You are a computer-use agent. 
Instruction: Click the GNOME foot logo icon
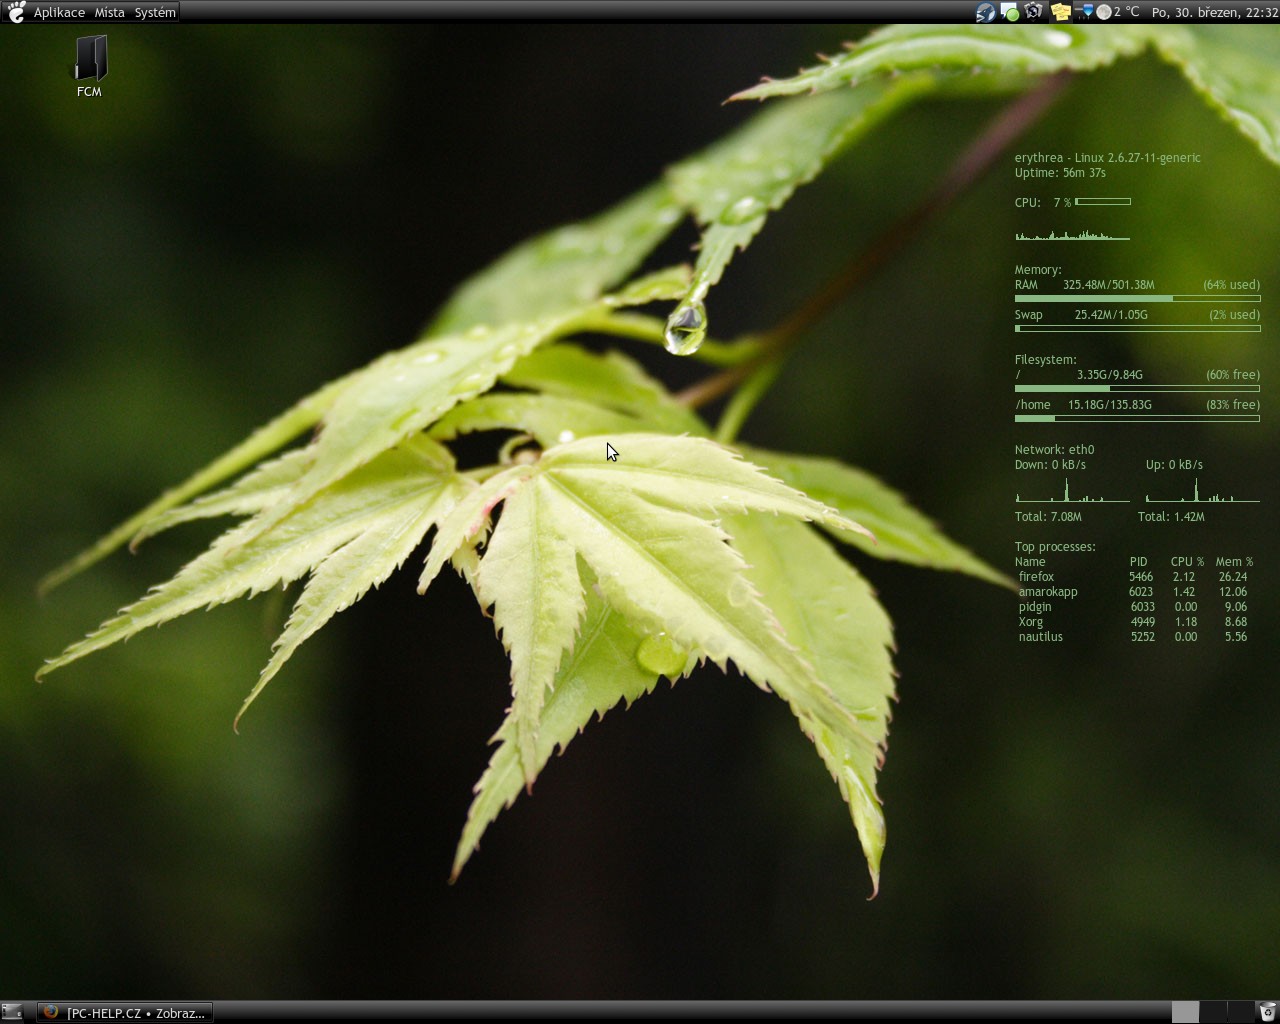[x=15, y=12]
